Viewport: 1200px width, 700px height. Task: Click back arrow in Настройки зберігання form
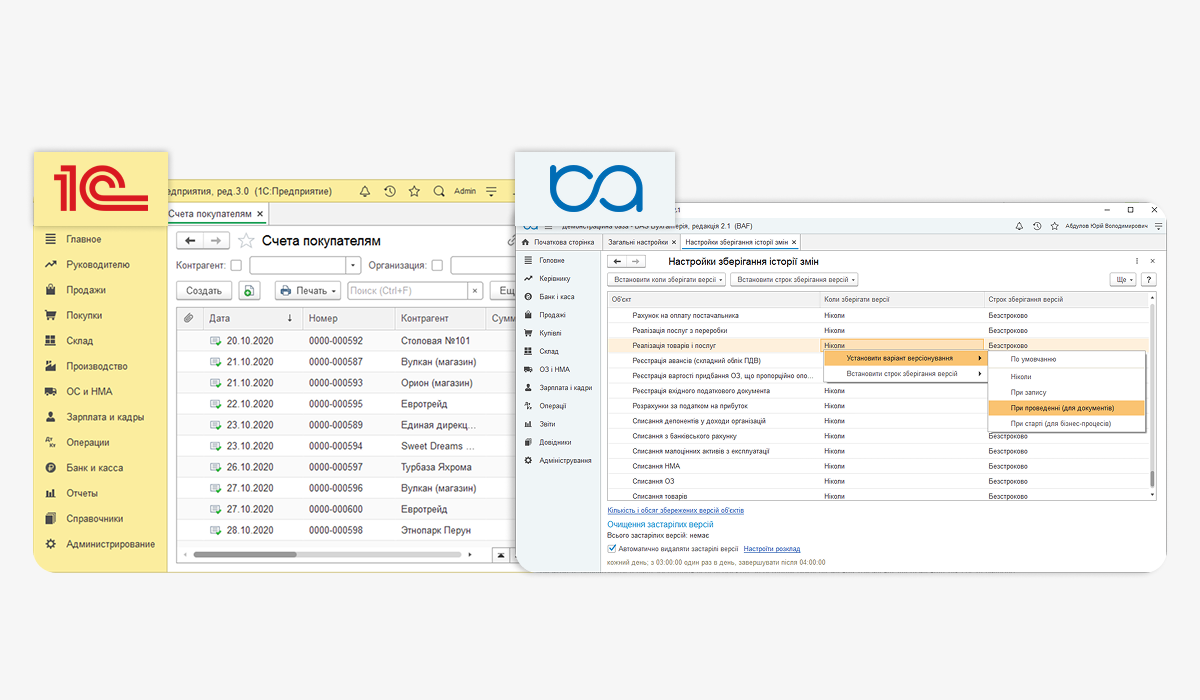pos(617,261)
